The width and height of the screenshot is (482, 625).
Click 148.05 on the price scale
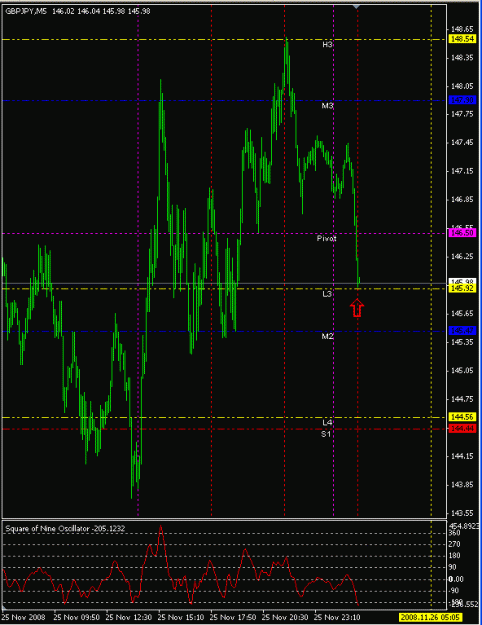[x=462, y=86]
